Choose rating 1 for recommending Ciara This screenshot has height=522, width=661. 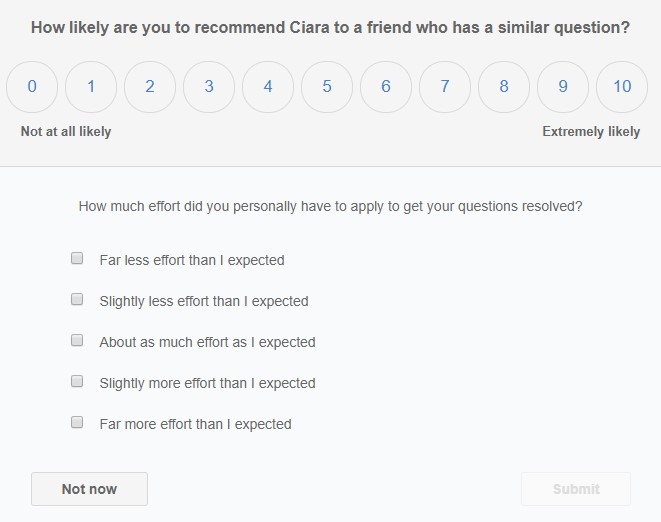pyautogui.click(x=91, y=87)
